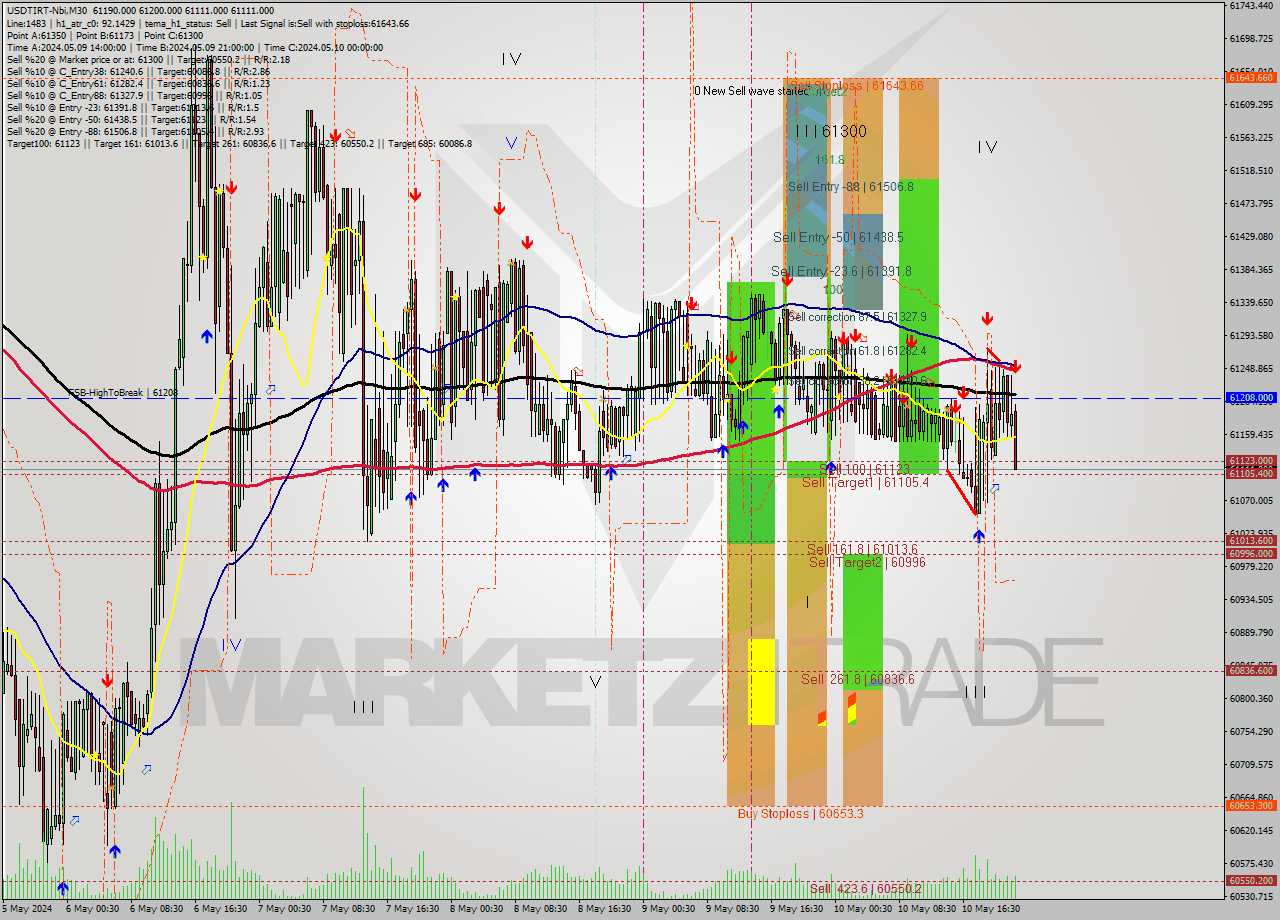The image size is (1280, 920).
Task: Click the blue 61208.000 price tag
Action: coord(1250,397)
